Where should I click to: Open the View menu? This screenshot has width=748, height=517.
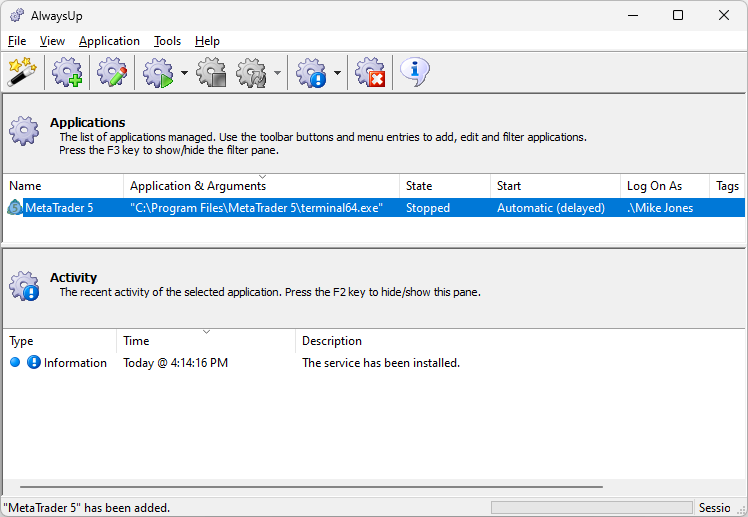(x=52, y=41)
